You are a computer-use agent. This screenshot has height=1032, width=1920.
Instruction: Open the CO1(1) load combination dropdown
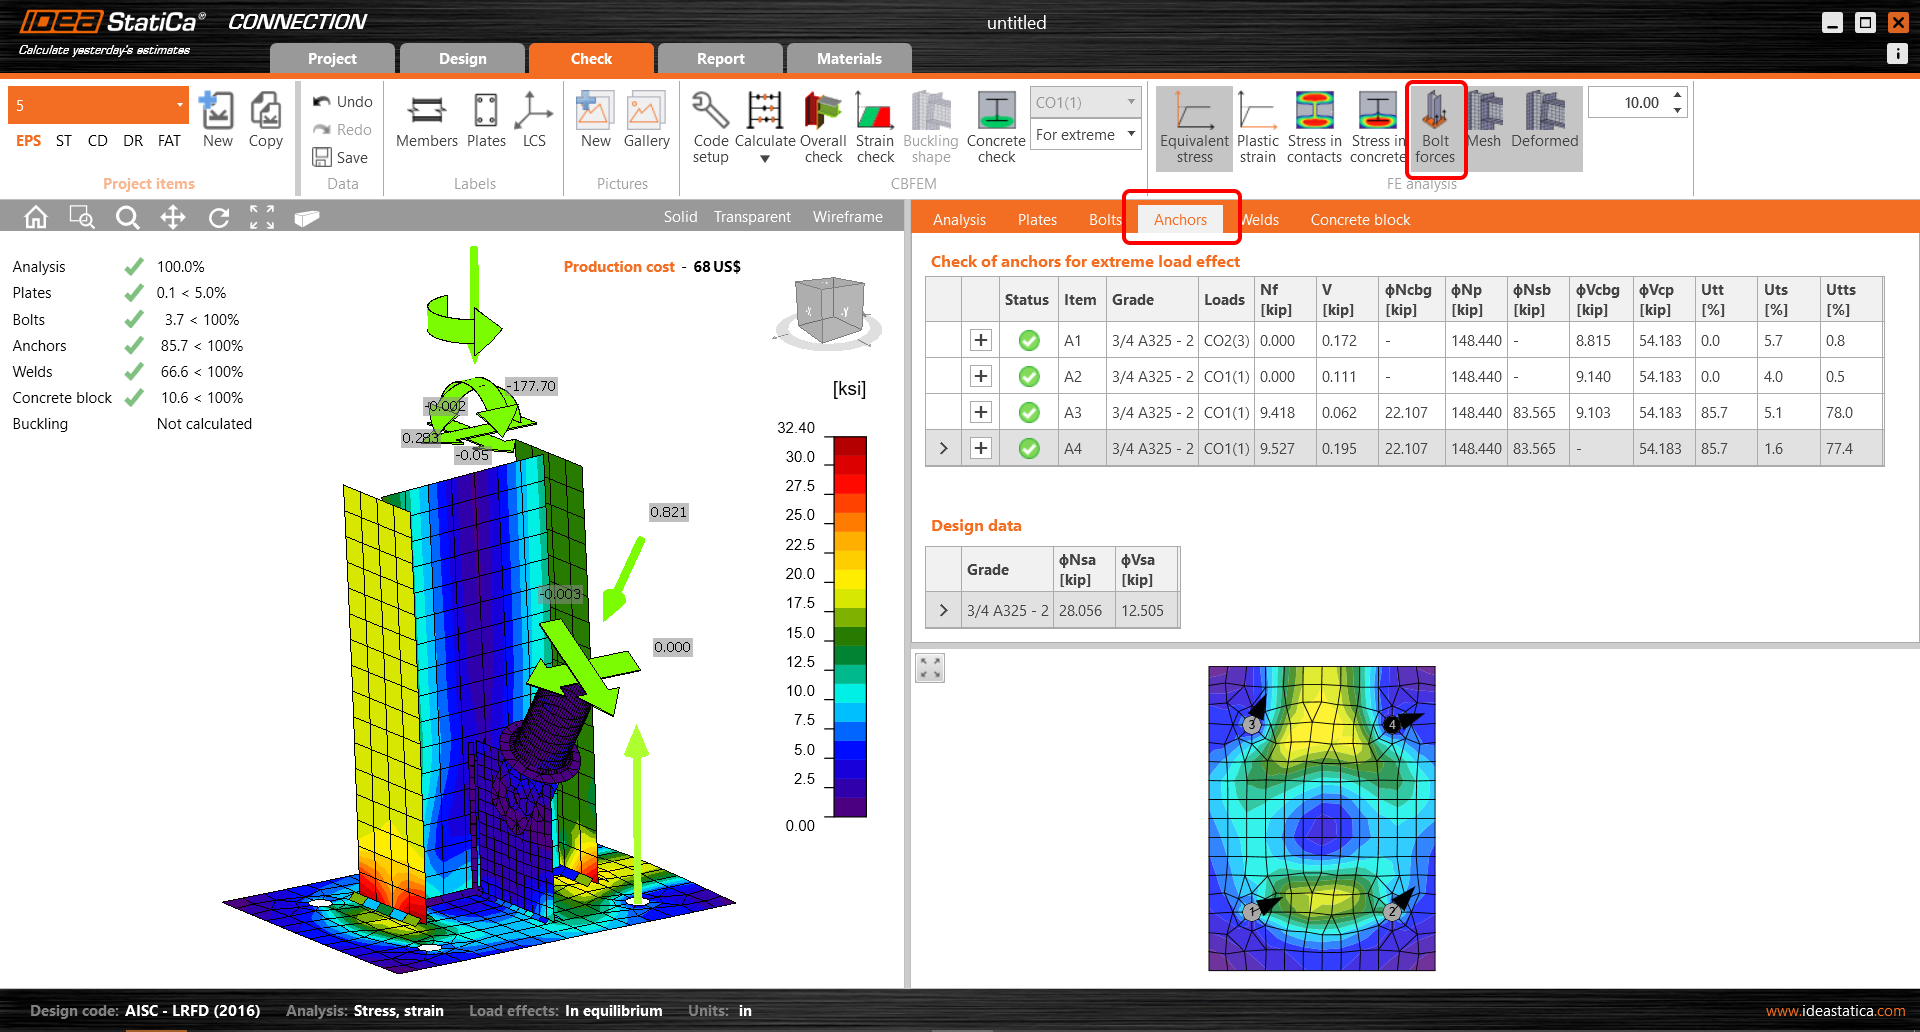pyautogui.click(x=1084, y=101)
